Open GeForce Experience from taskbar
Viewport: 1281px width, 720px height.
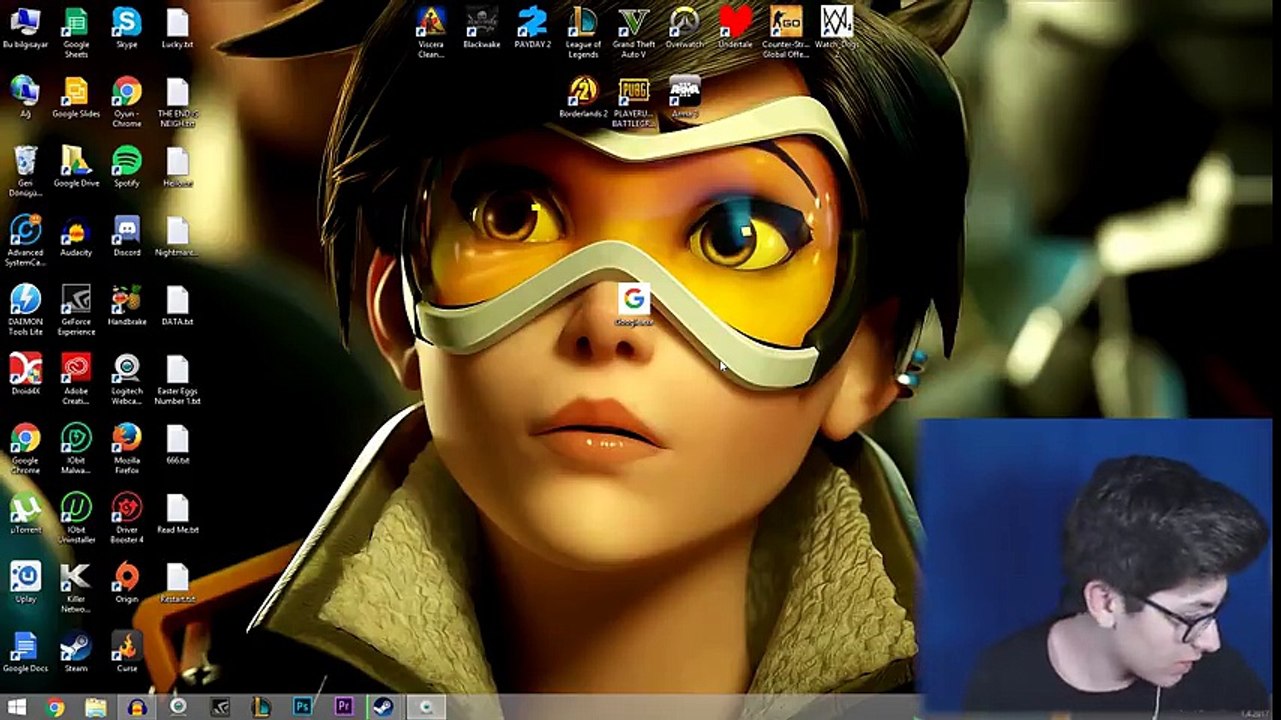pyautogui.click(x=219, y=707)
